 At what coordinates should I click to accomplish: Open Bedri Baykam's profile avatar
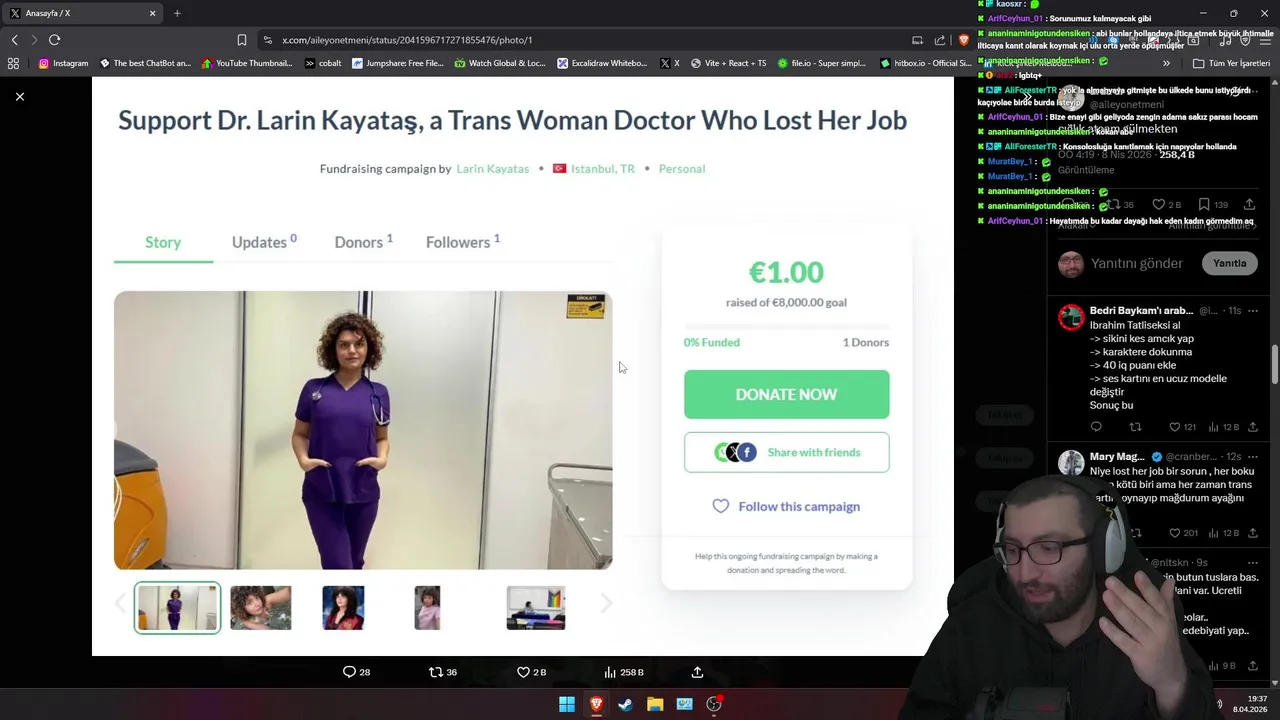point(1071,317)
